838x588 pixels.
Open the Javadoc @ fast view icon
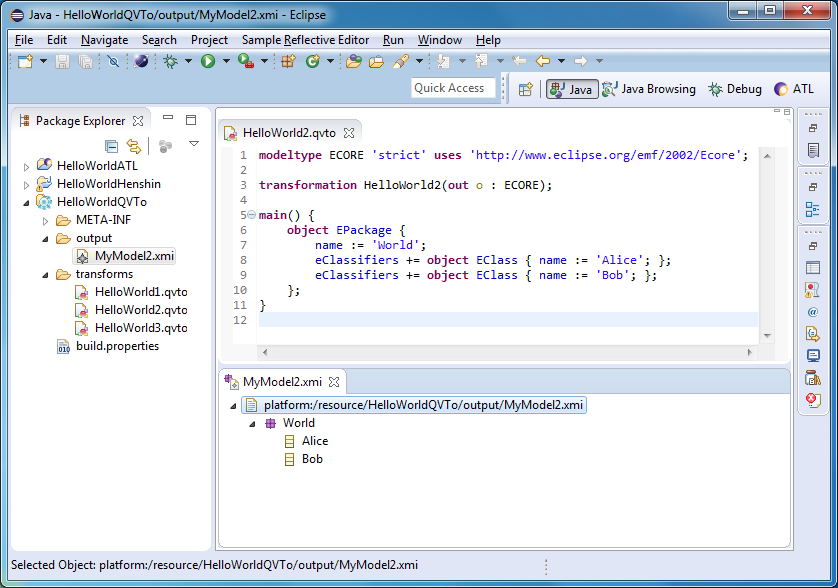pyautogui.click(x=813, y=312)
